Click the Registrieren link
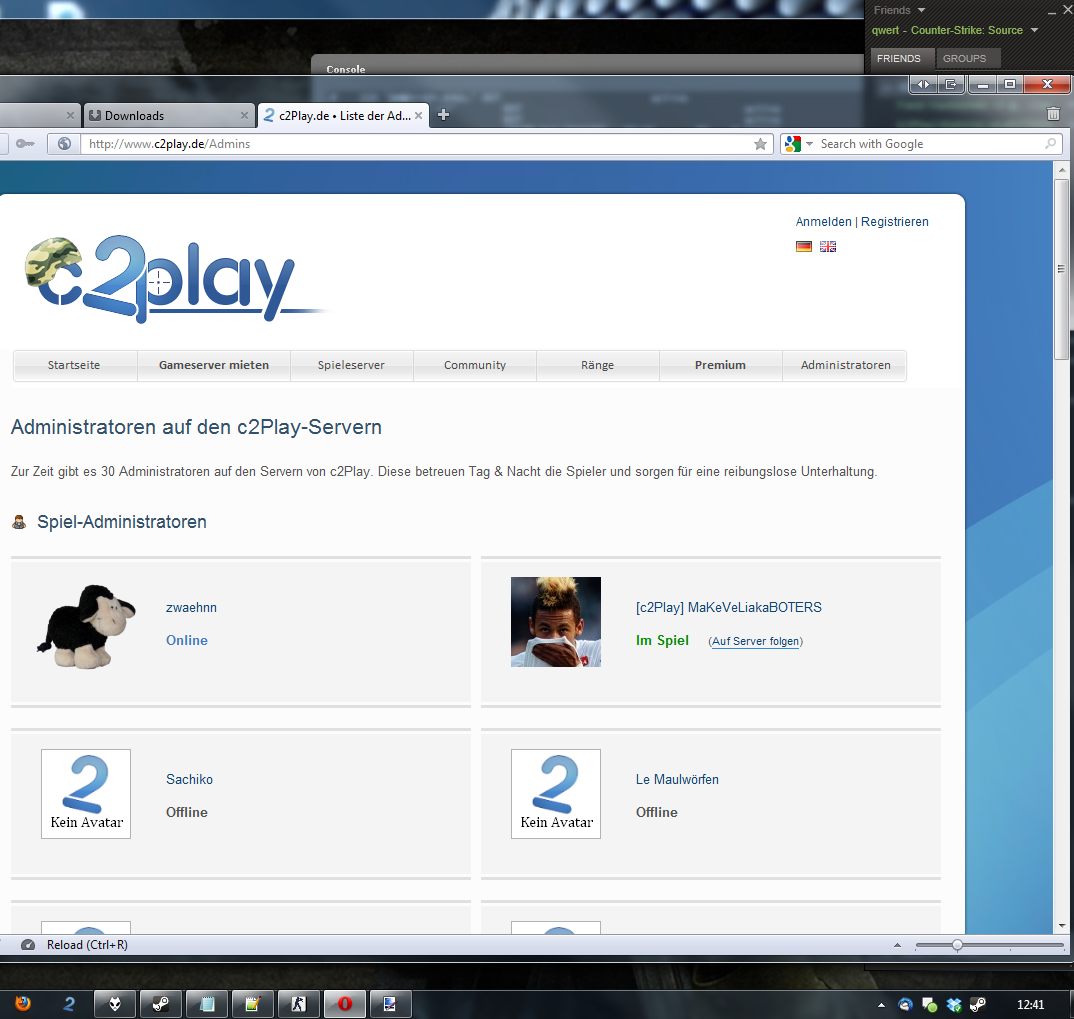Viewport: 1074px width, 1019px height. [895, 222]
